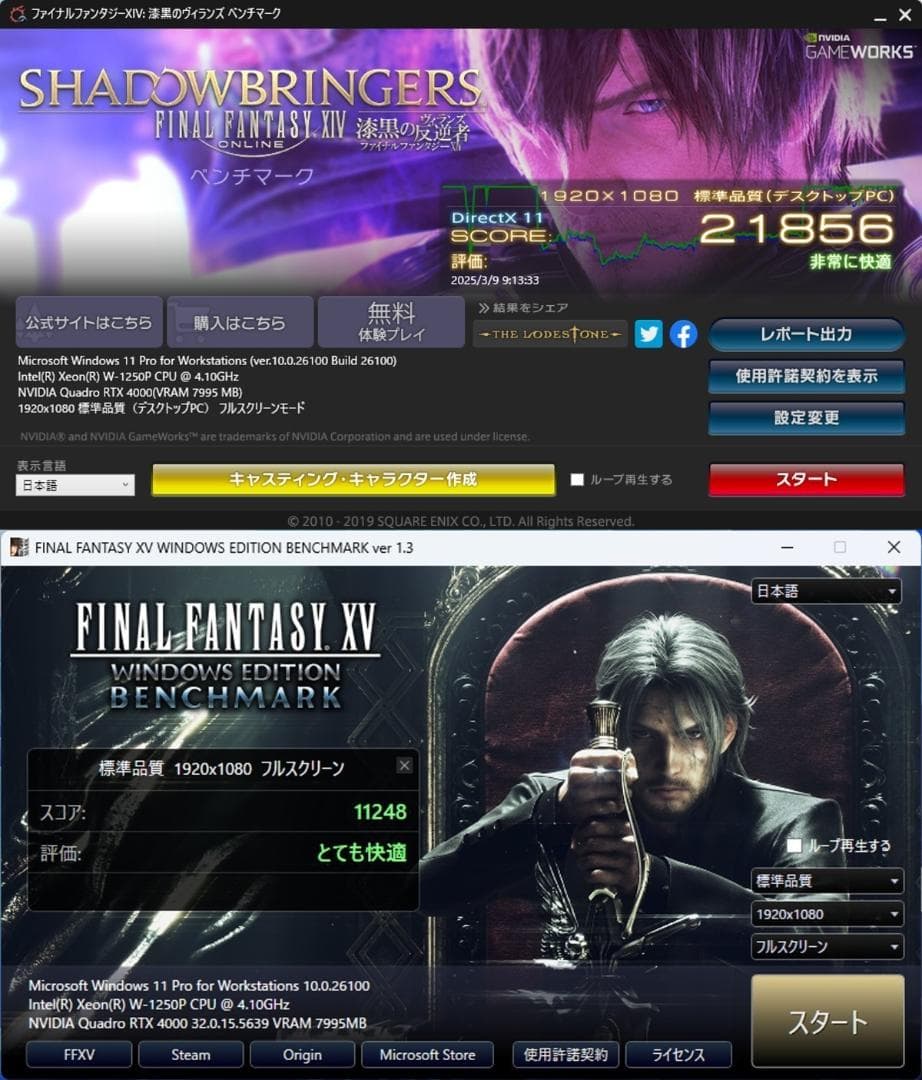922x1080 pixels.
Task: Open The Lodestone share link
Action: 550,334
